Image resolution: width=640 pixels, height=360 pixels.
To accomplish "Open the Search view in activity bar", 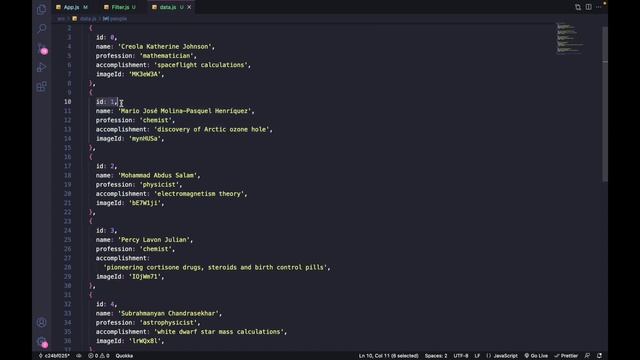I will coord(42,28).
